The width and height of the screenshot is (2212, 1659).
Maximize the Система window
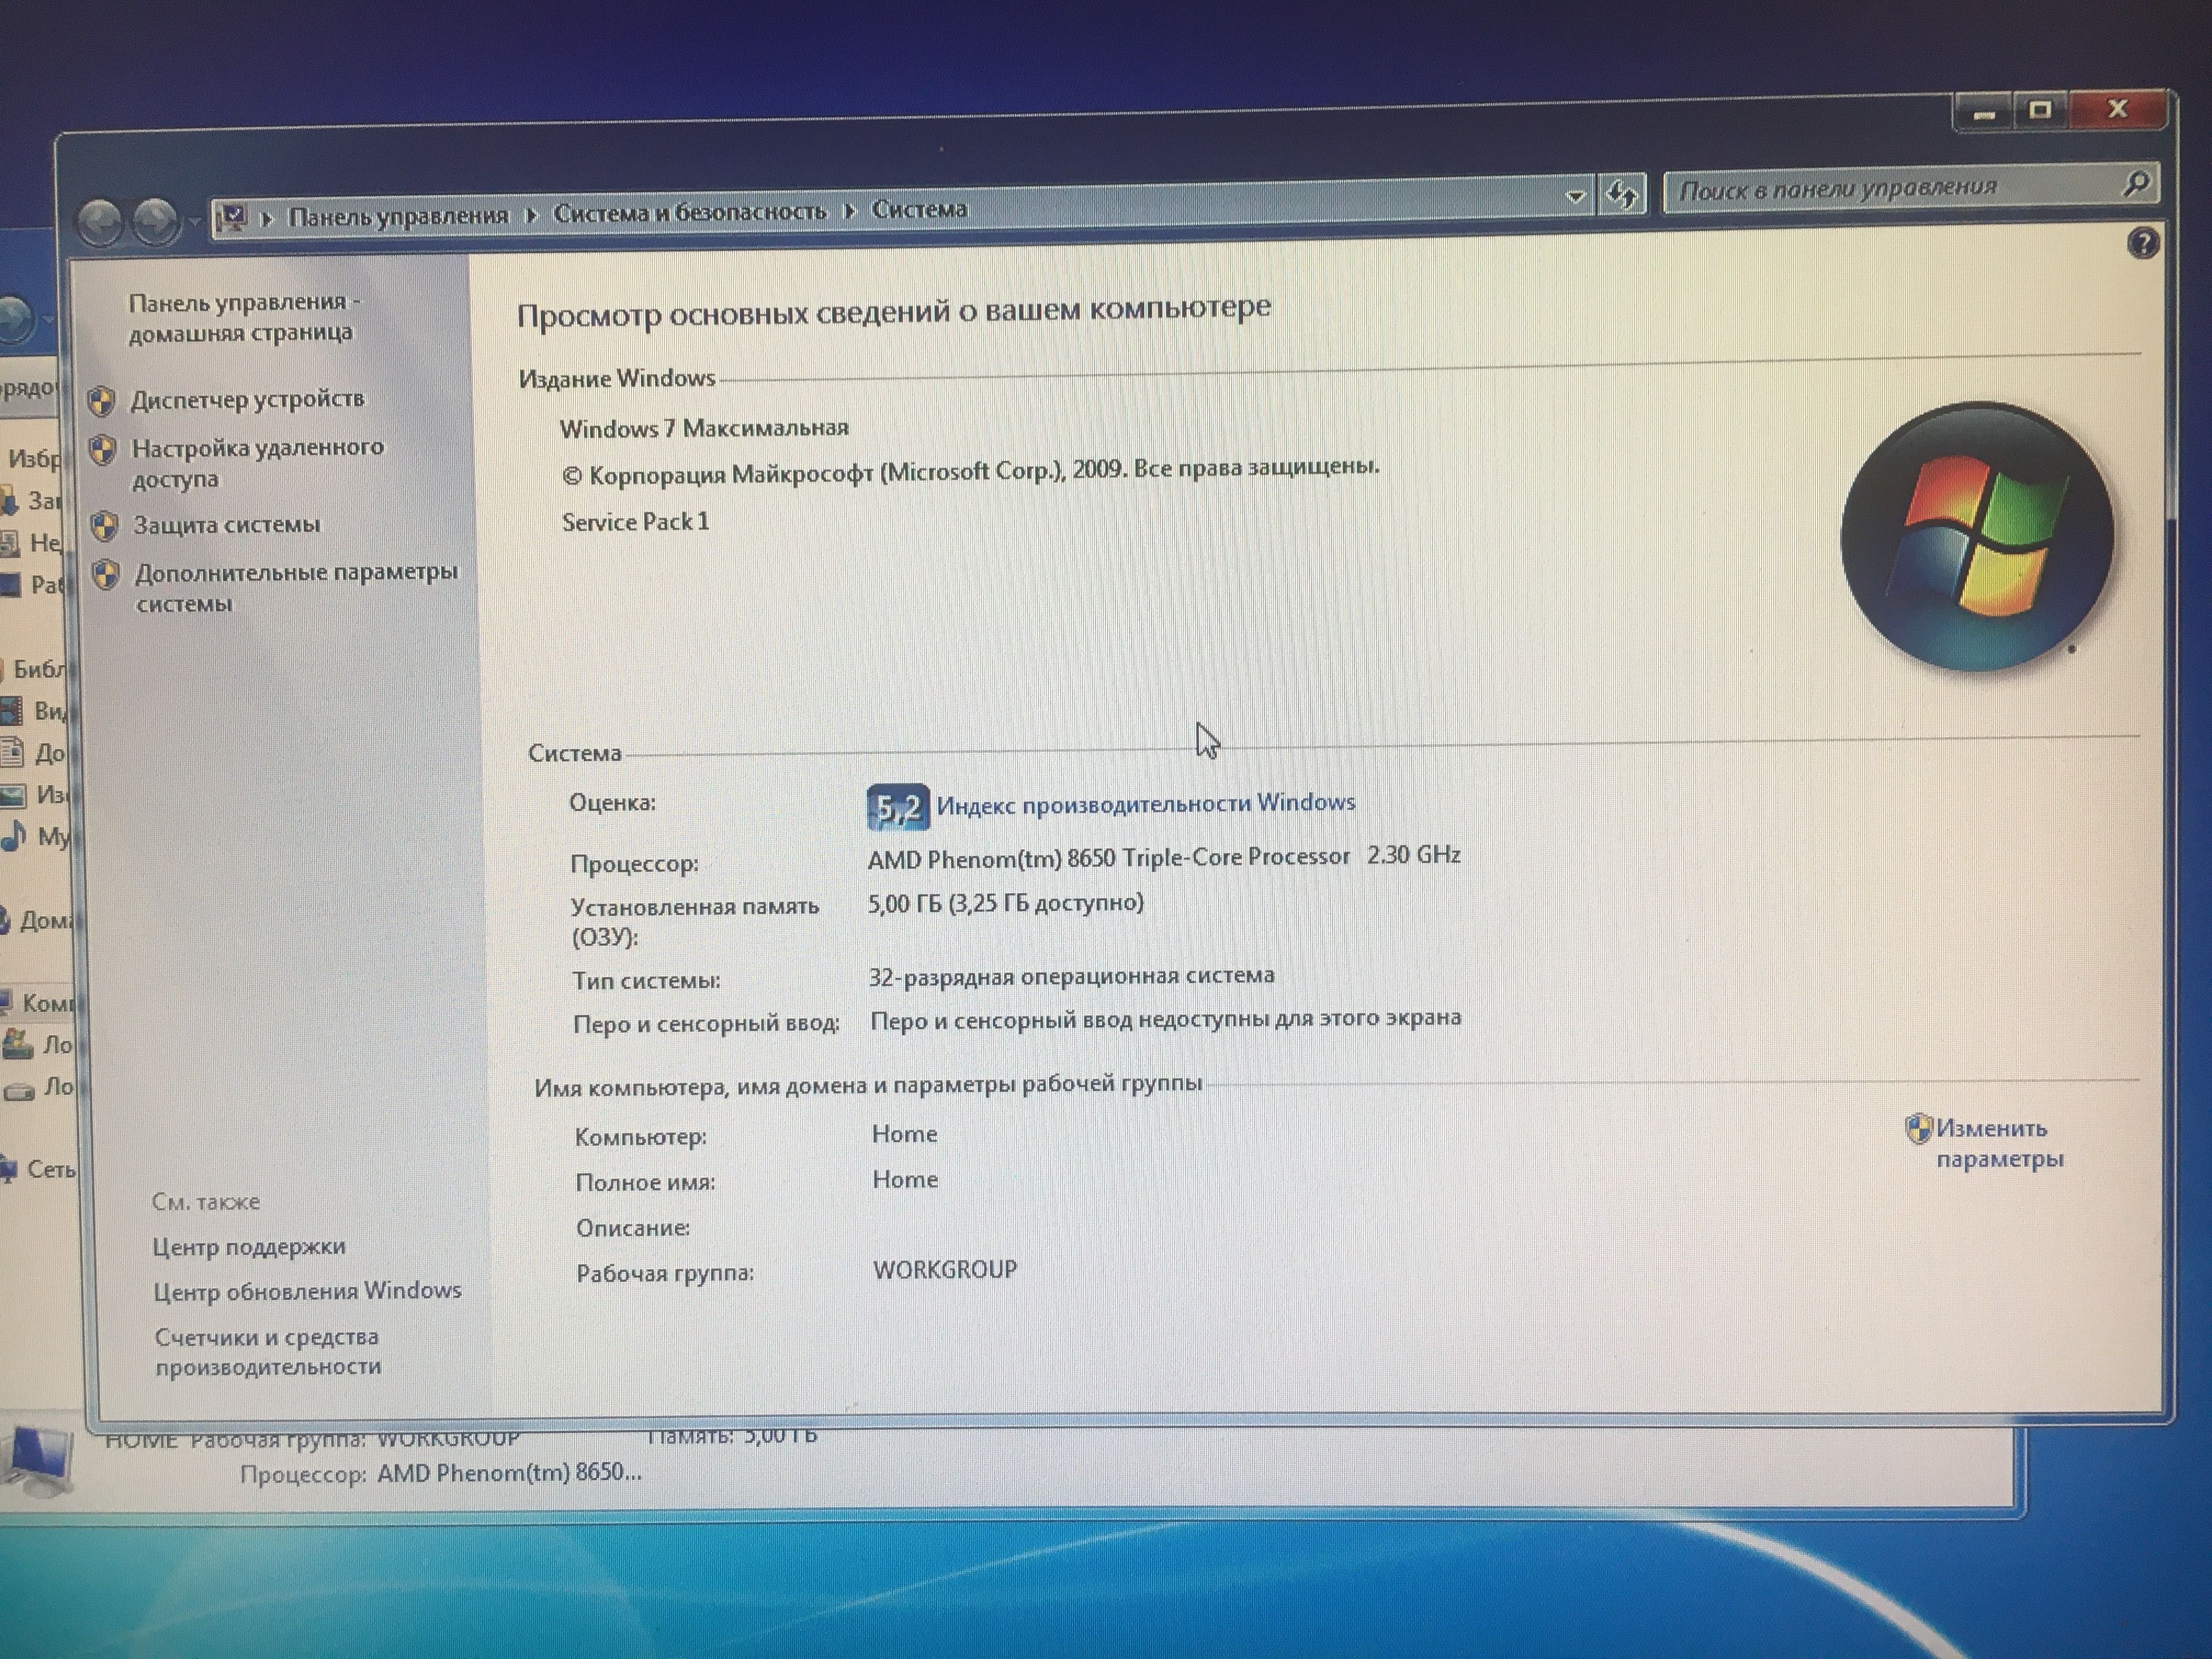point(2040,109)
